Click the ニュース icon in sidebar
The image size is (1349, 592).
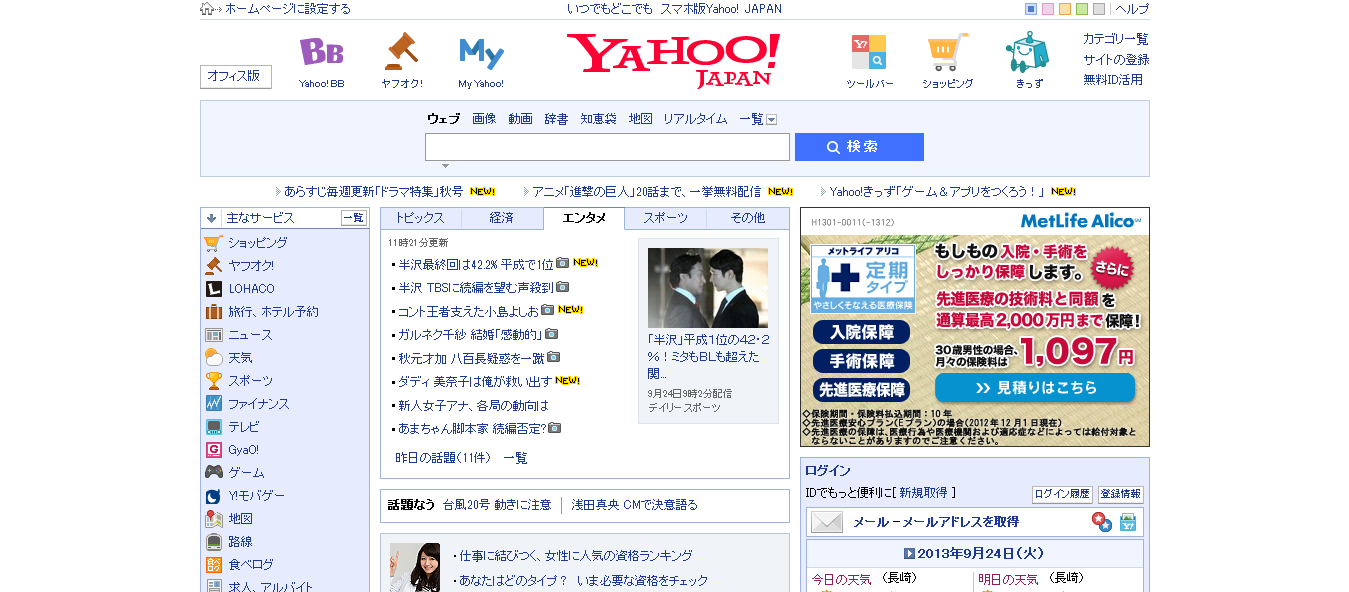point(213,335)
